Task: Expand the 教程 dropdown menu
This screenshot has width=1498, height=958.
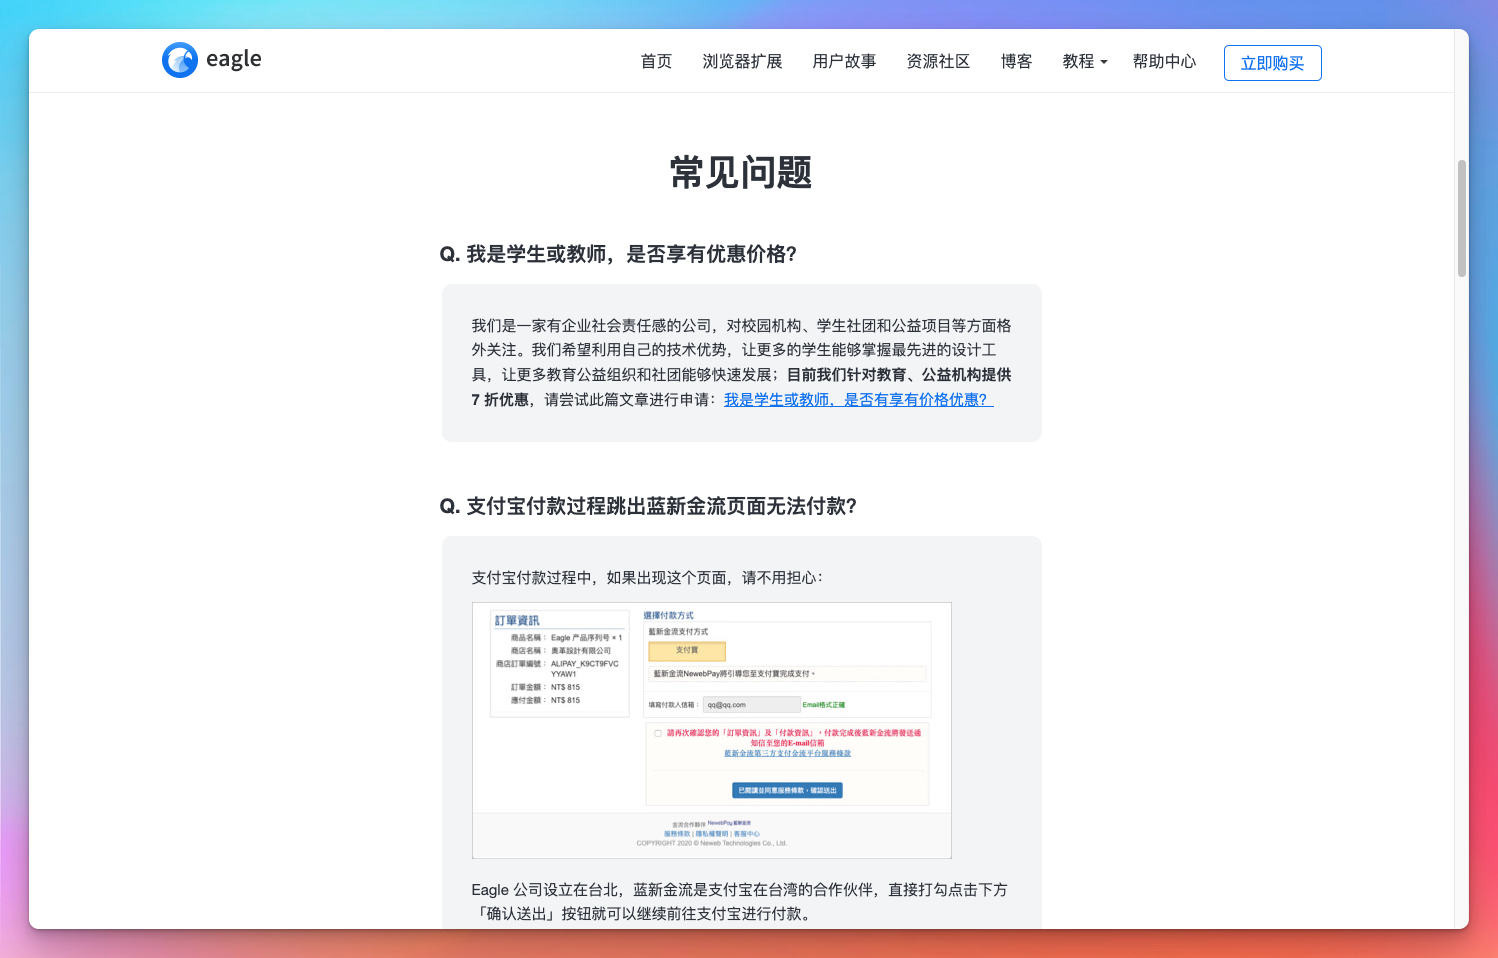Action: coord(1085,62)
